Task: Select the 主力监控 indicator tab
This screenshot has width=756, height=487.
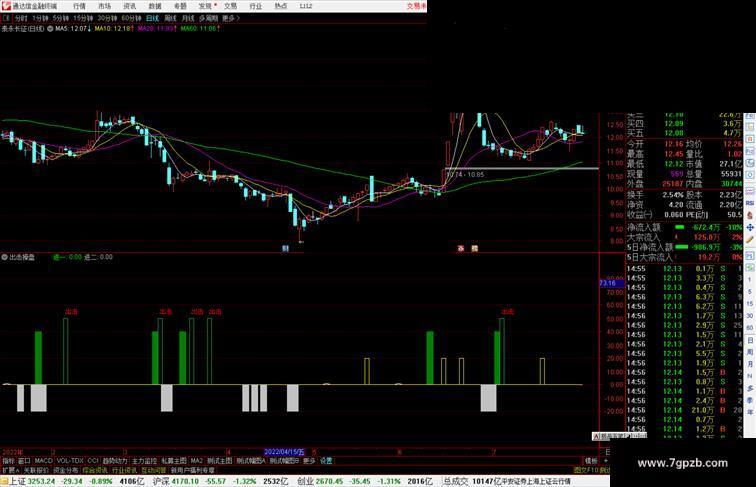Action: coord(144,461)
